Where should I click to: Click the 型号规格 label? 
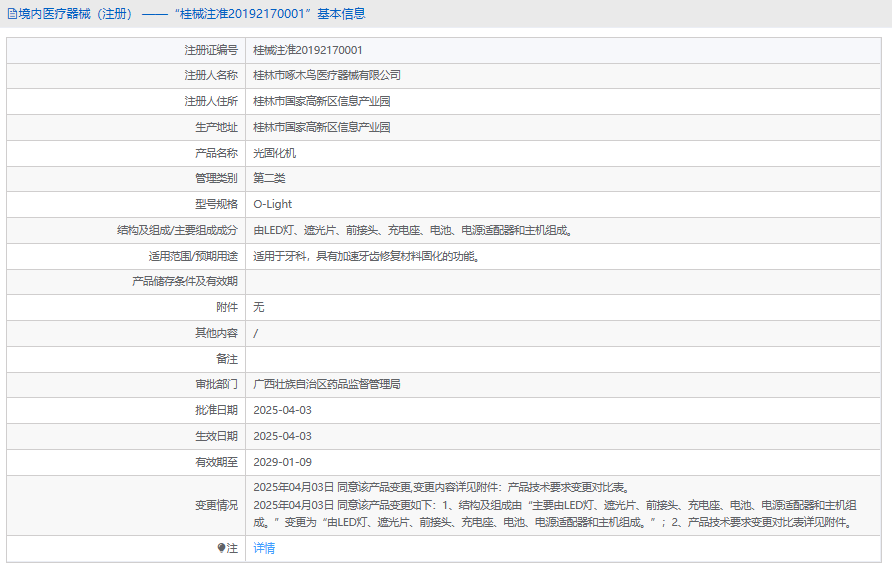[216, 204]
